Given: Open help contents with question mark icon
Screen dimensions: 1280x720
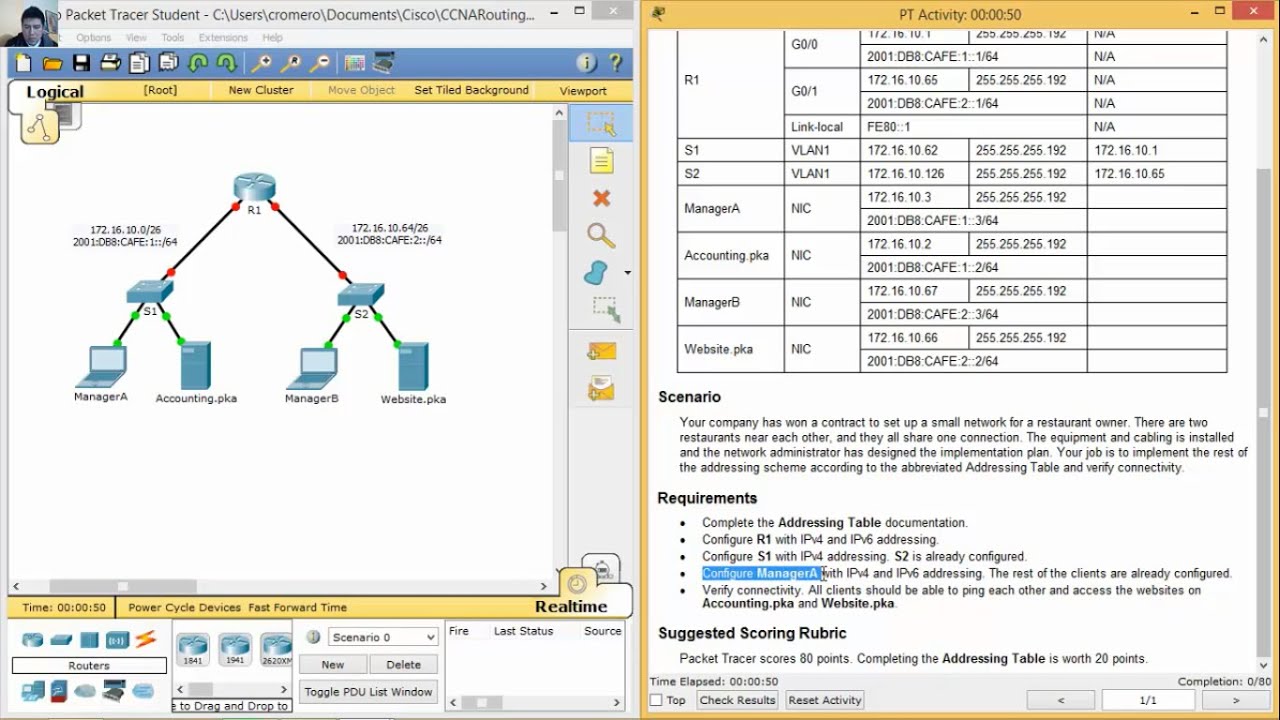Looking at the screenshot, I should click(x=616, y=63).
